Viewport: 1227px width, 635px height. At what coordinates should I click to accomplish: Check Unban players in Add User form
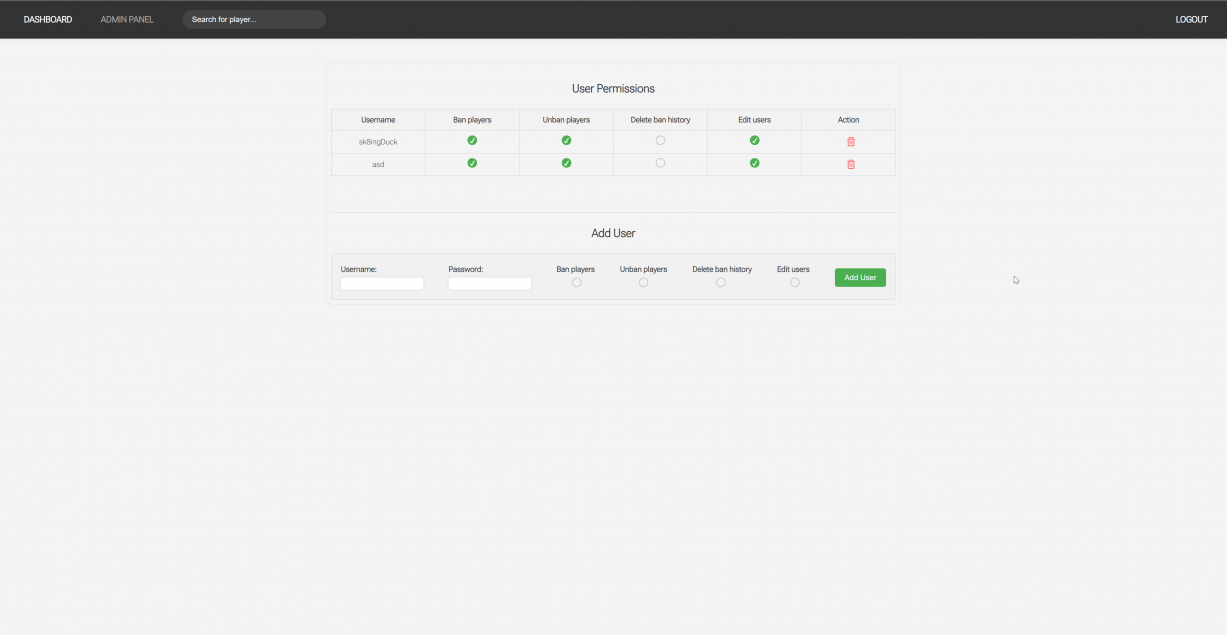[x=643, y=282]
